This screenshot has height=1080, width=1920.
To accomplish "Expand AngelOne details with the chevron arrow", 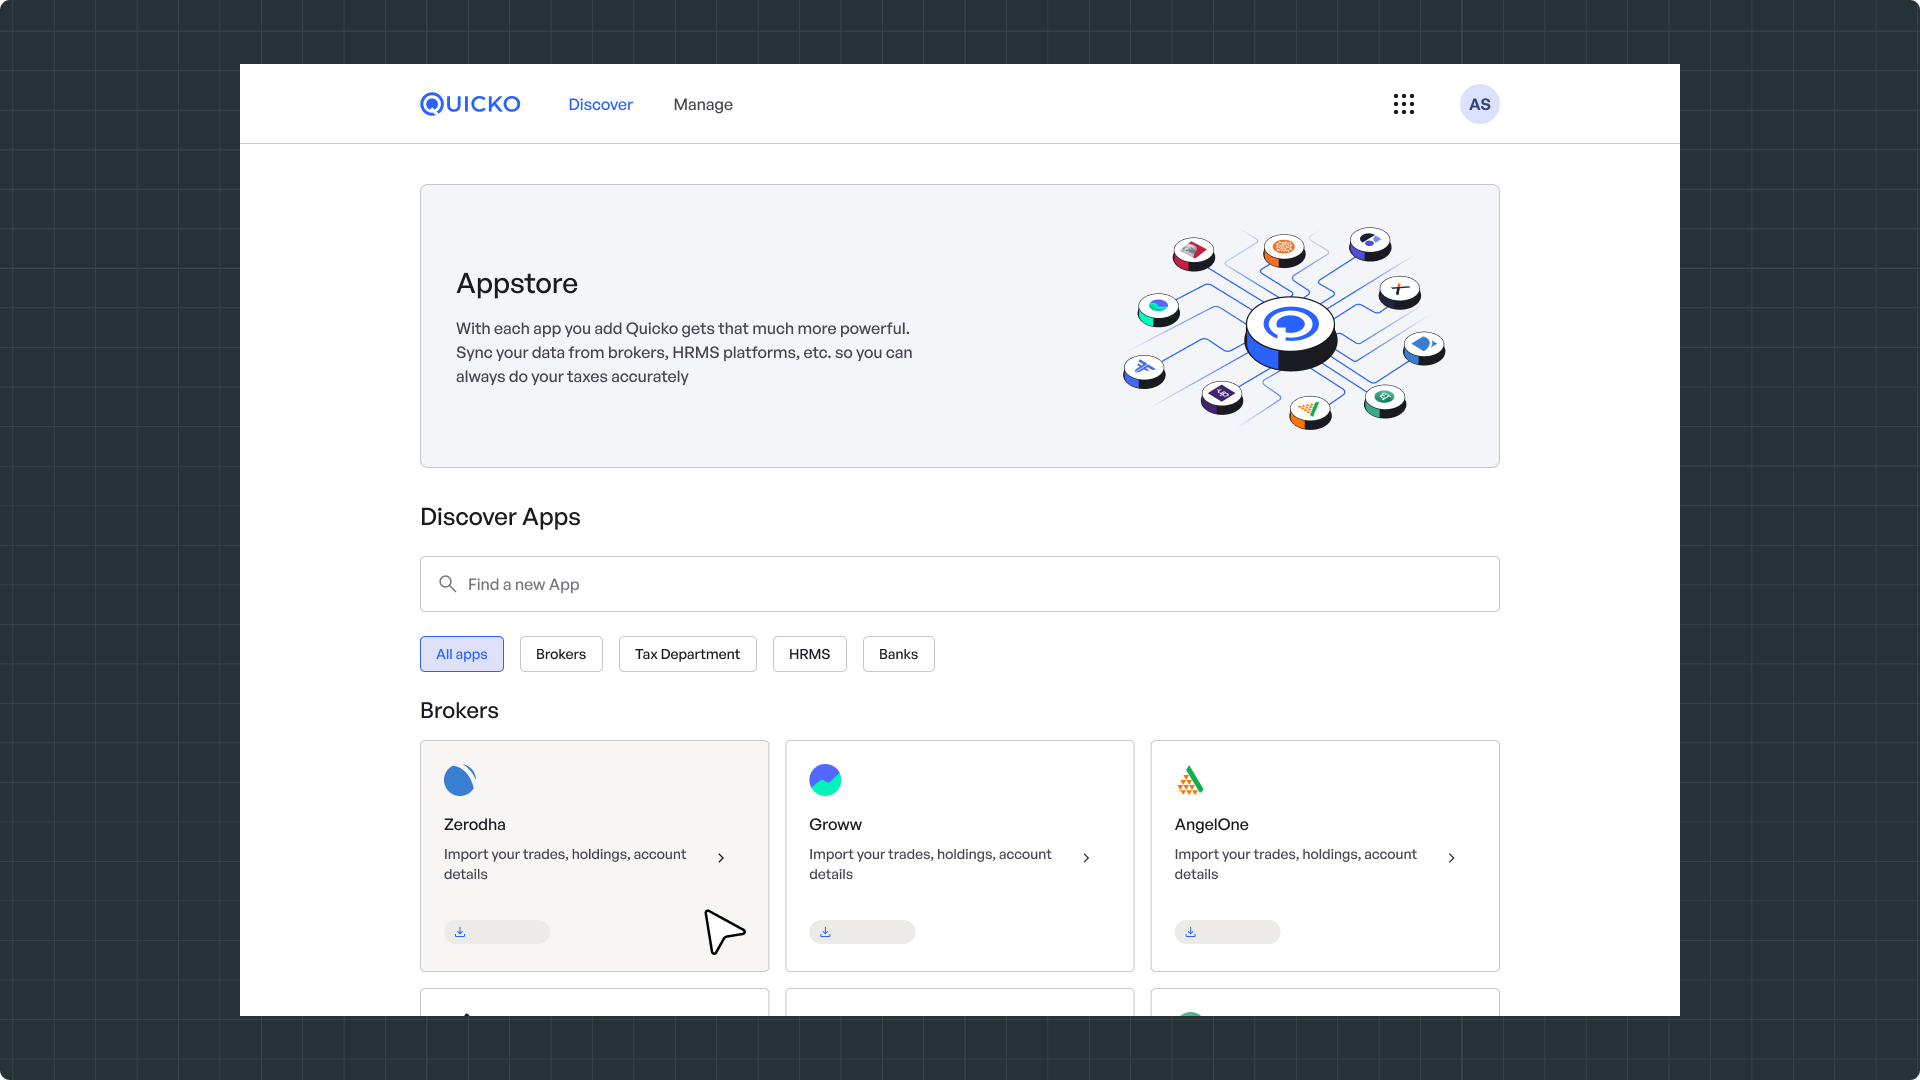I will tap(1451, 858).
